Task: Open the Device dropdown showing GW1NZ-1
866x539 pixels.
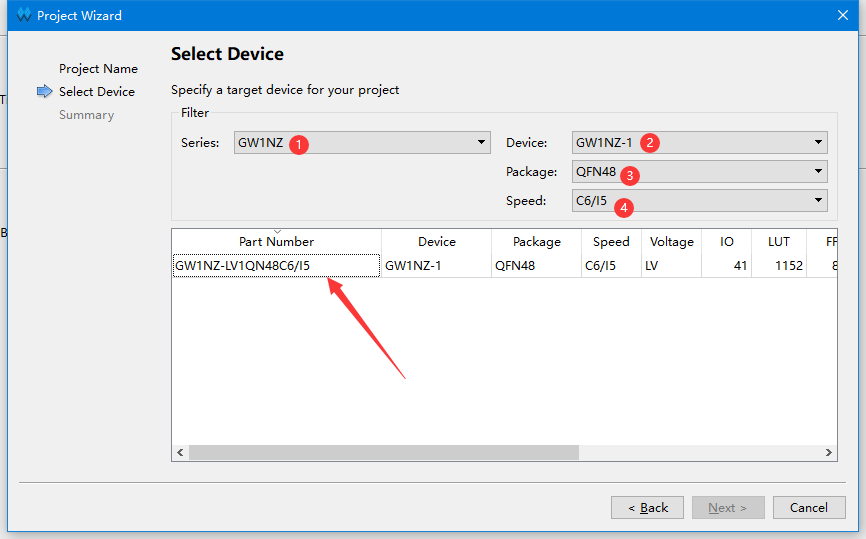Action: [699, 142]
